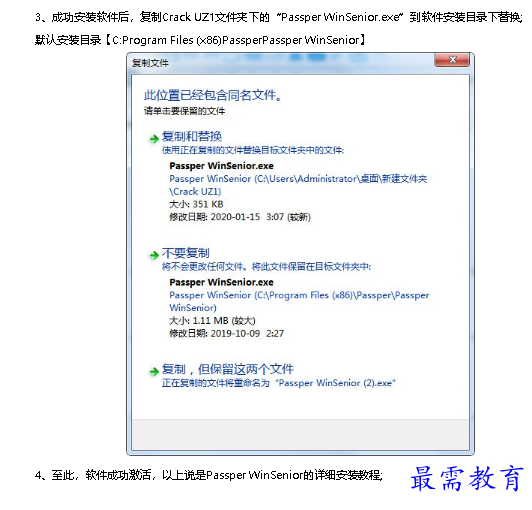This screenshot has width=532, height=510.
Task: Click Passper WinSenior.exe filename under 不要复制
Action: coord(221,282)
